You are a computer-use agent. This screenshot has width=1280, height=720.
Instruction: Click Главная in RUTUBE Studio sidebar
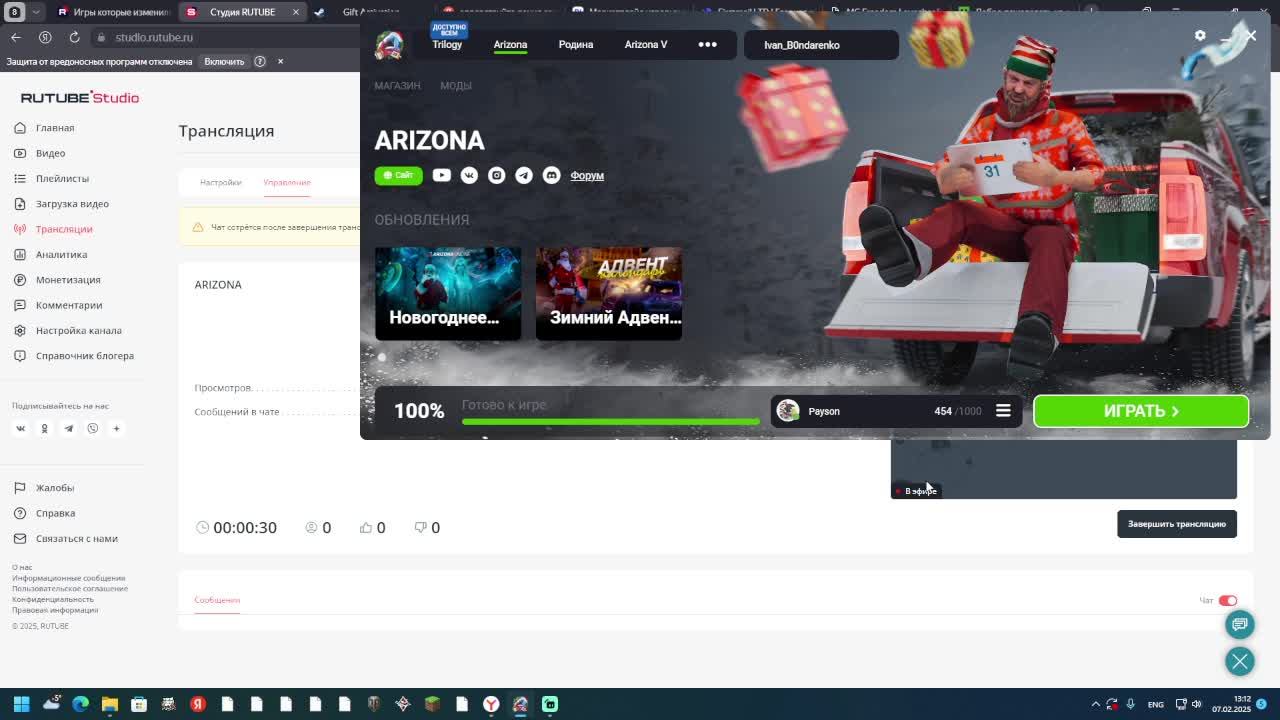point(55,128)
